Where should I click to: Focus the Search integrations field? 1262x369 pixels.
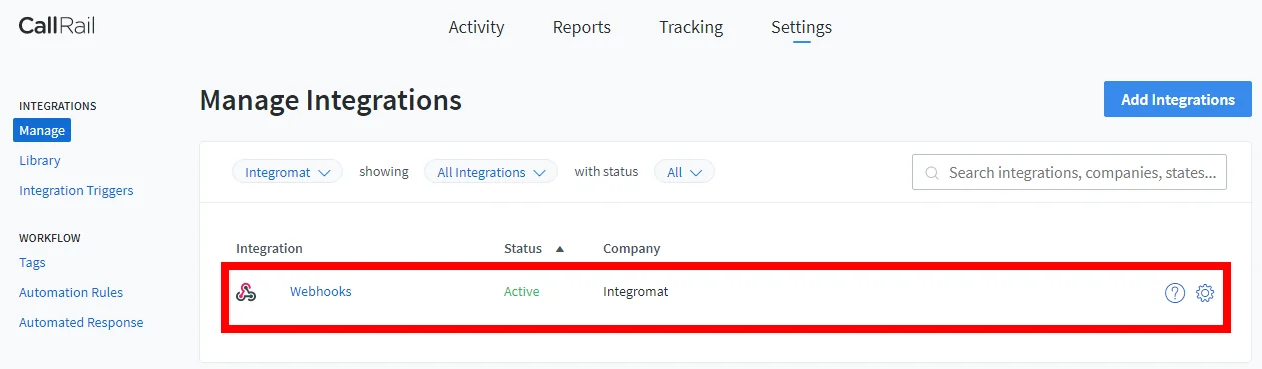click(1069, 172)
